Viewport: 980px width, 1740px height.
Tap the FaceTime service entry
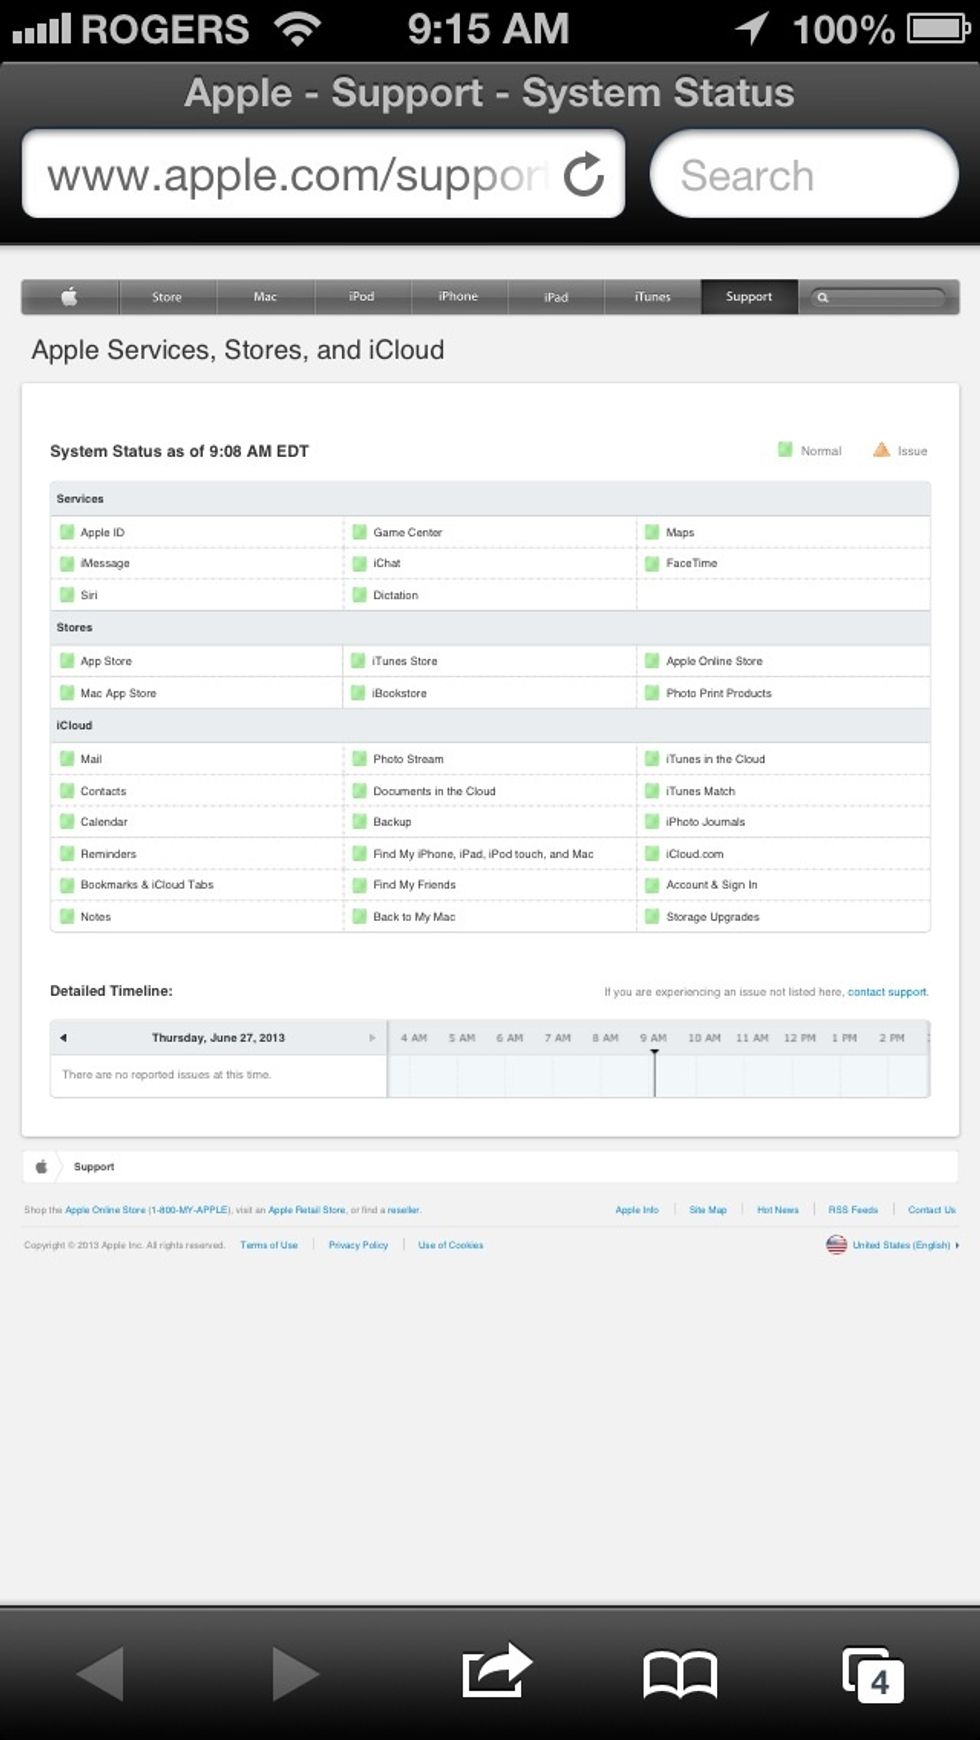click(692, 563)
